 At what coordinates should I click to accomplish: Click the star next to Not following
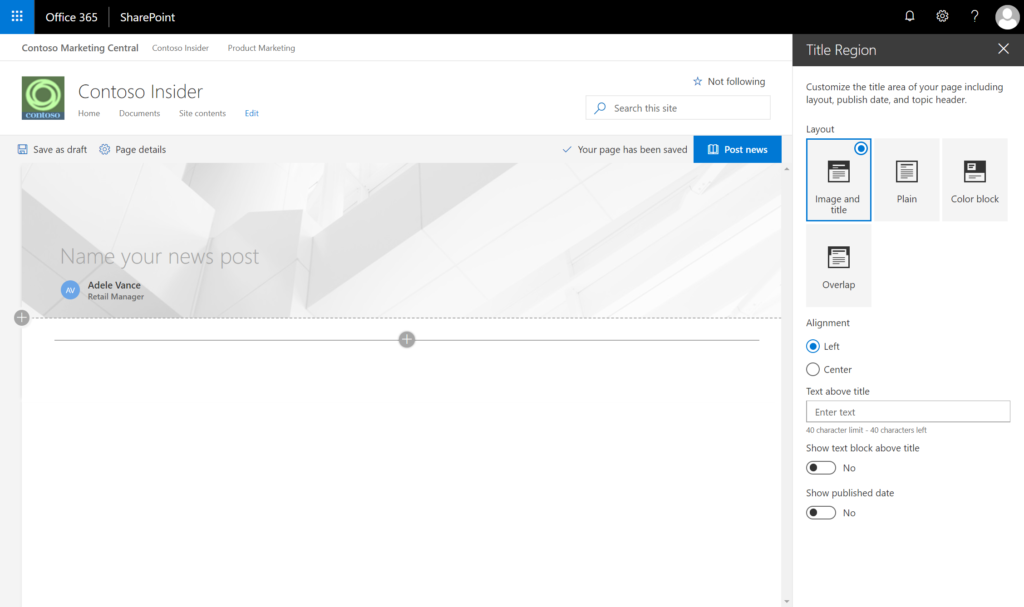[697, 81]
